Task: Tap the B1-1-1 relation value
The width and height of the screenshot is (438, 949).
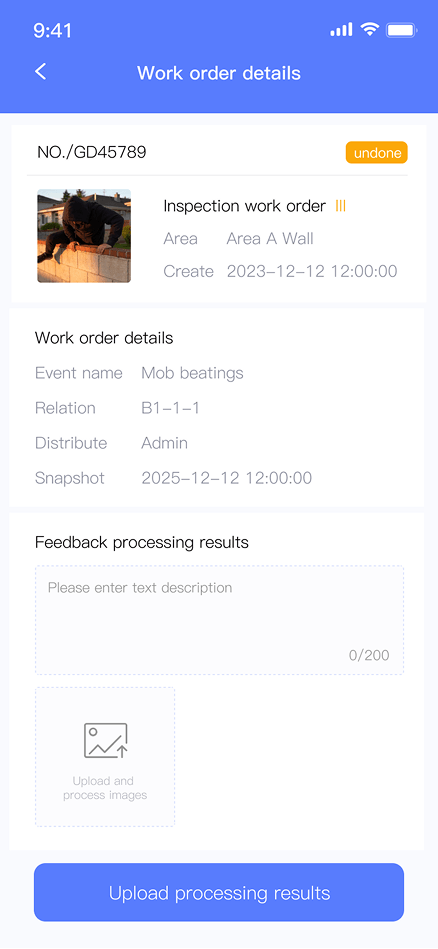Action: point(171,408)
